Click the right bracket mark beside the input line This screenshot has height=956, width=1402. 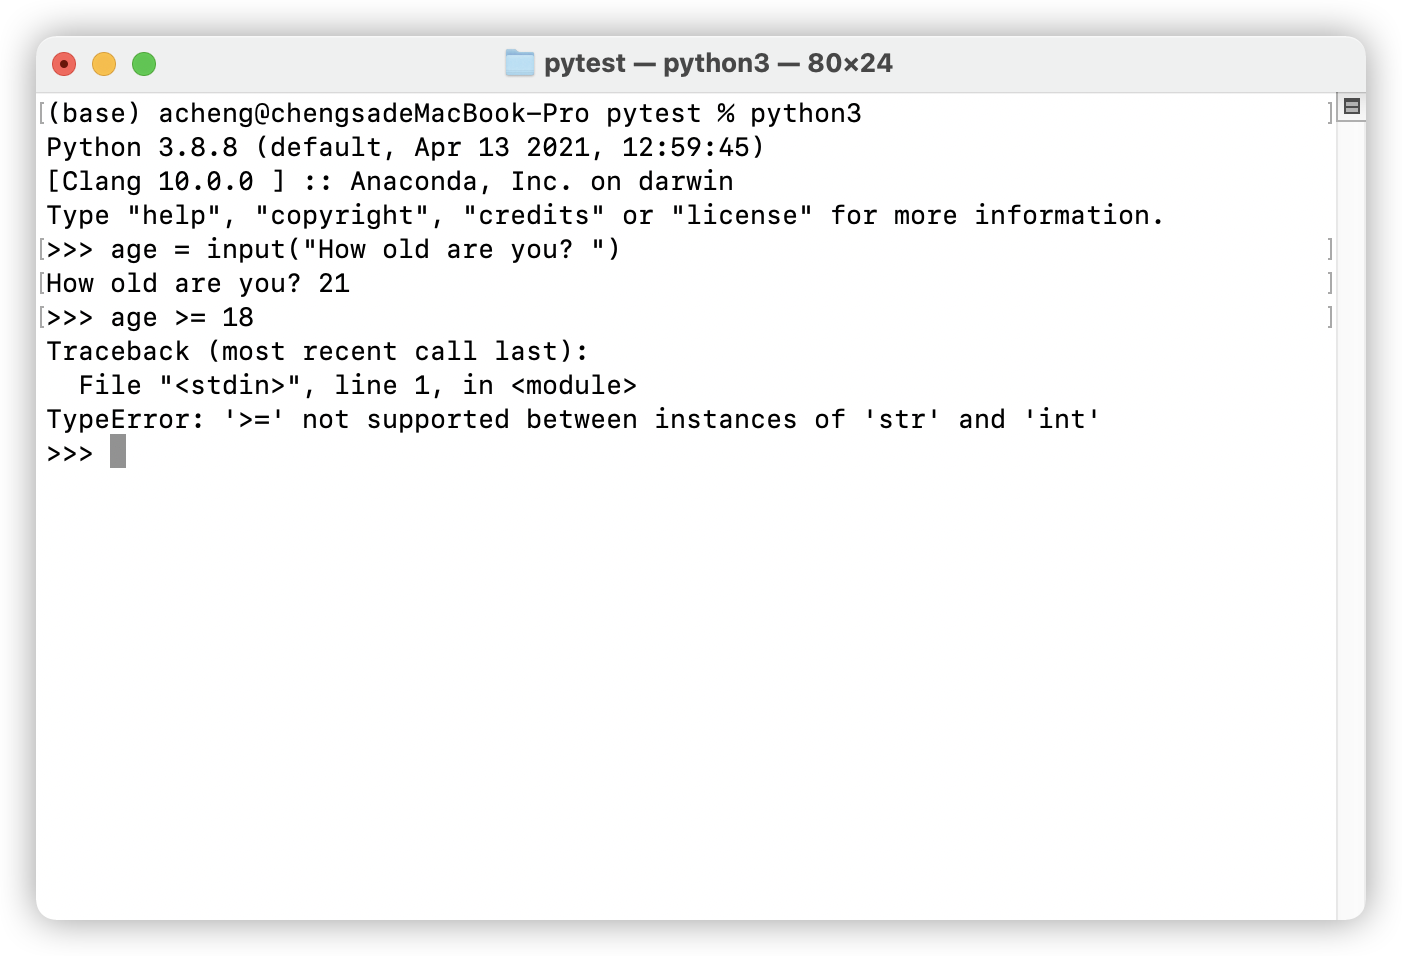tap(1330, 249)
